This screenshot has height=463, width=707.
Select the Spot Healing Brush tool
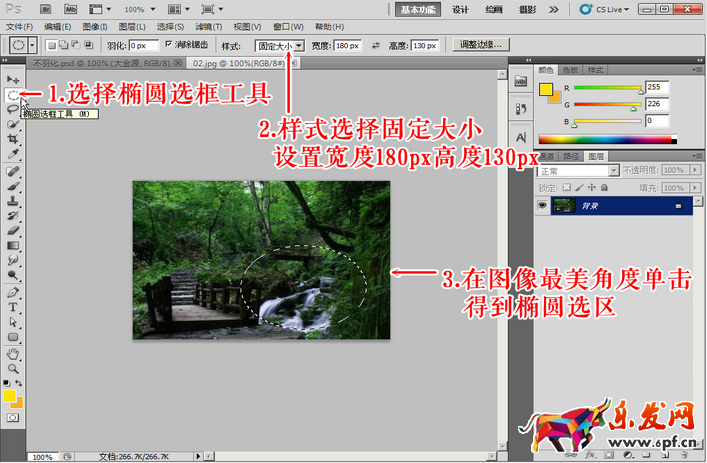coord(13,171)
